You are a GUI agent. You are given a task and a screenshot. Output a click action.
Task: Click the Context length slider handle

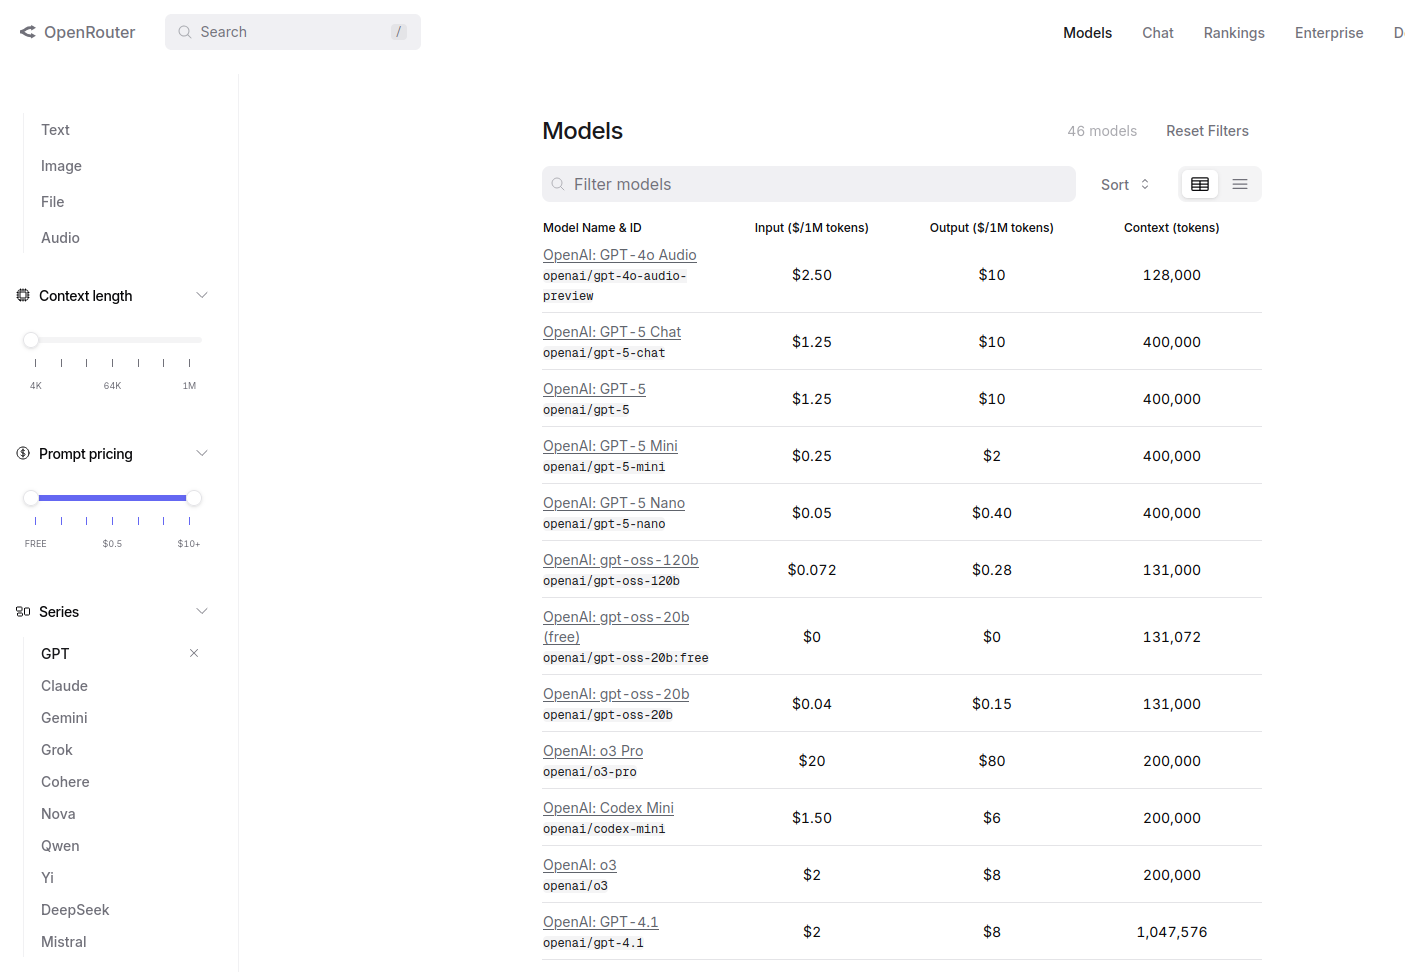pyautogui.click(x=31, y=340)
